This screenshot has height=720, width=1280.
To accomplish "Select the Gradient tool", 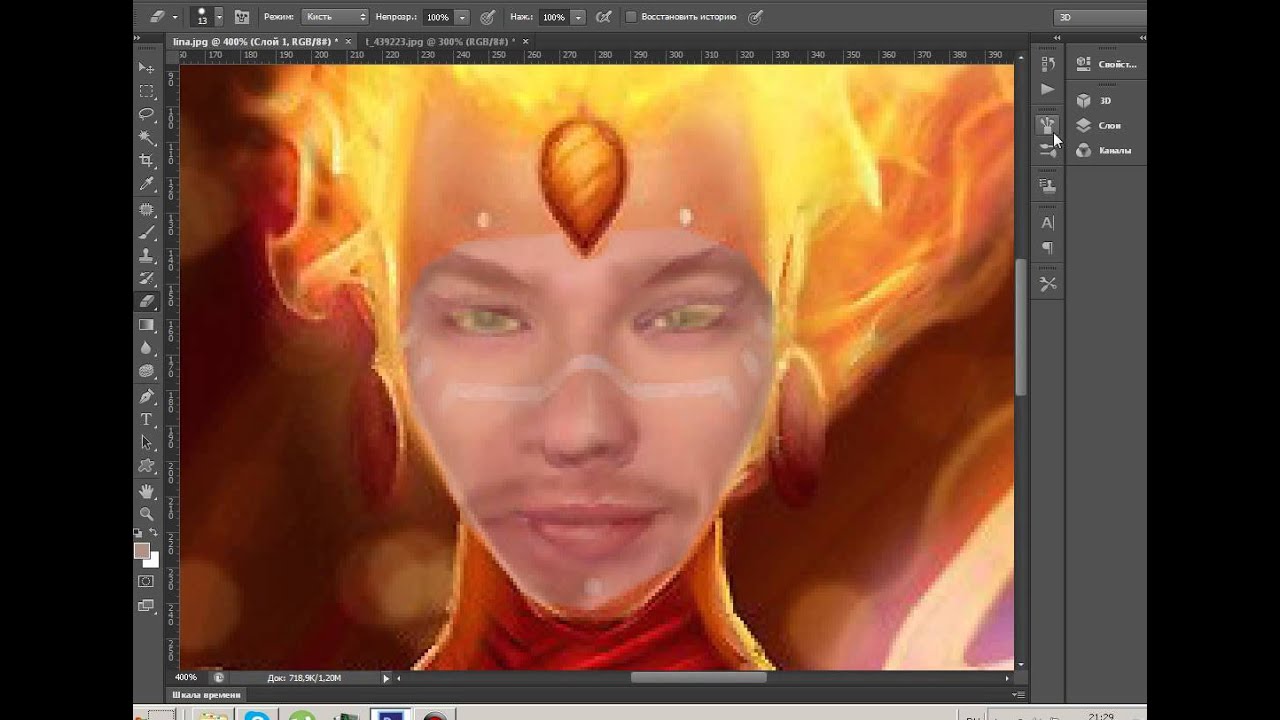I will click(146, 324).
